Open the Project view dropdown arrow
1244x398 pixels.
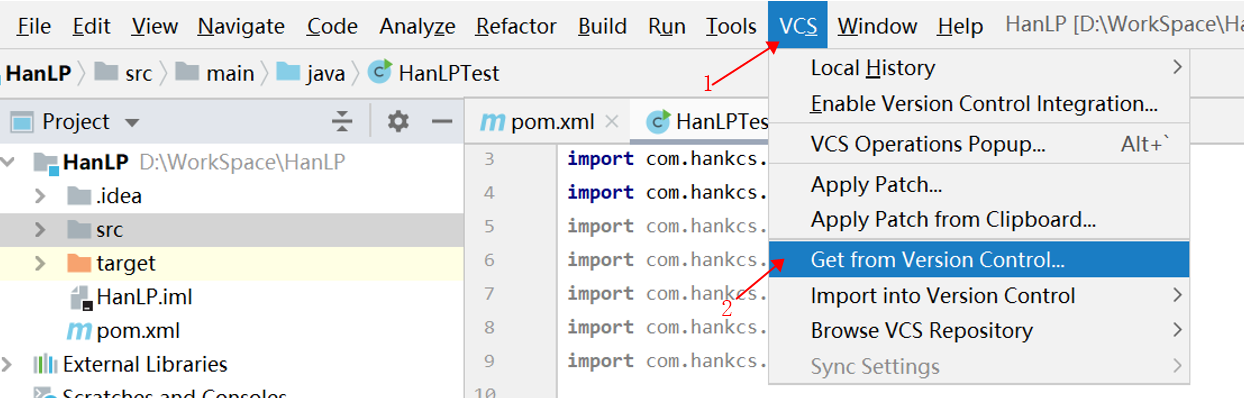point(132,123)
